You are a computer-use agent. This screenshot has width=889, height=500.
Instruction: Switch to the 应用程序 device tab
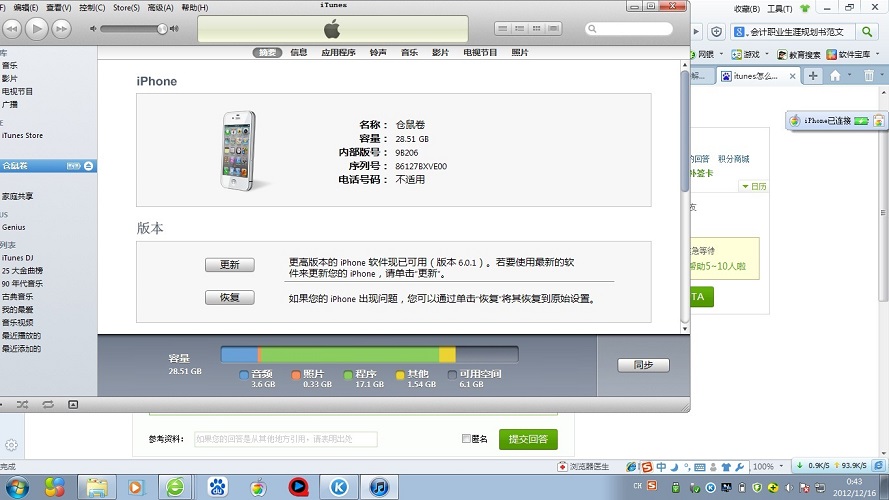click(338, 52)
